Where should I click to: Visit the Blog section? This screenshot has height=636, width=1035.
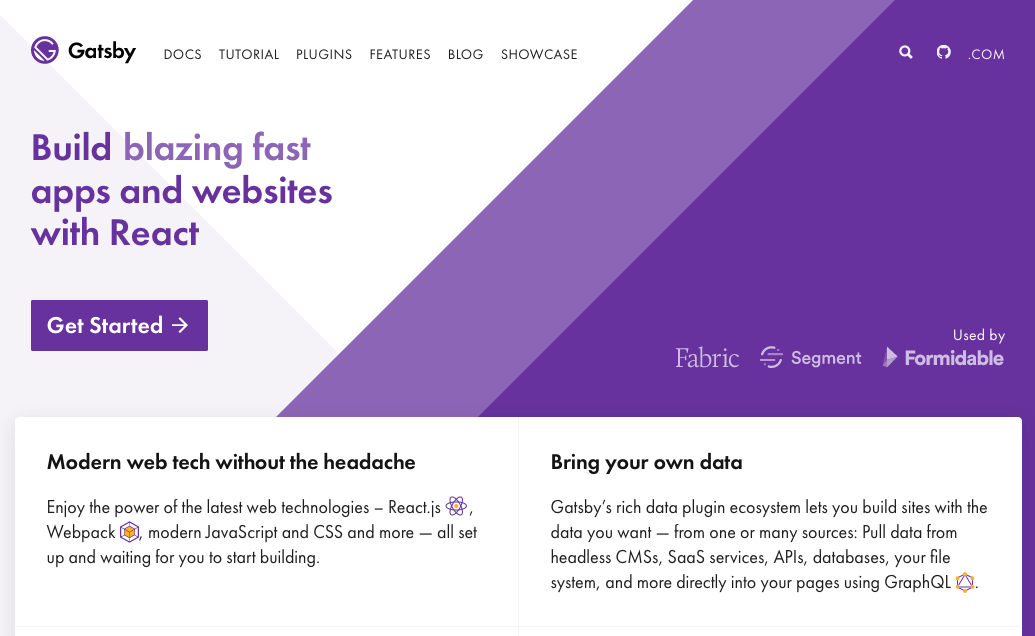point(466,55)
